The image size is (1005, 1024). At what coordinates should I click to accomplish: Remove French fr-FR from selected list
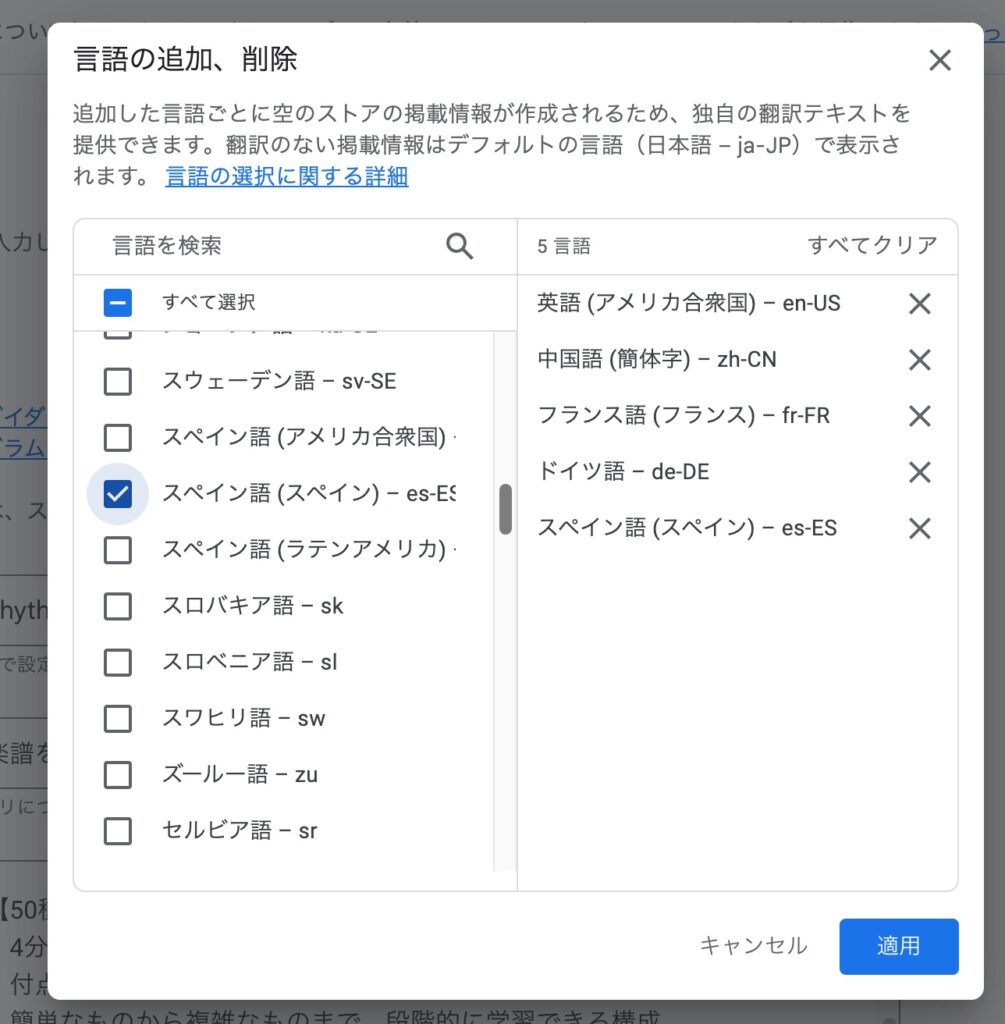[x=919, y=416]
